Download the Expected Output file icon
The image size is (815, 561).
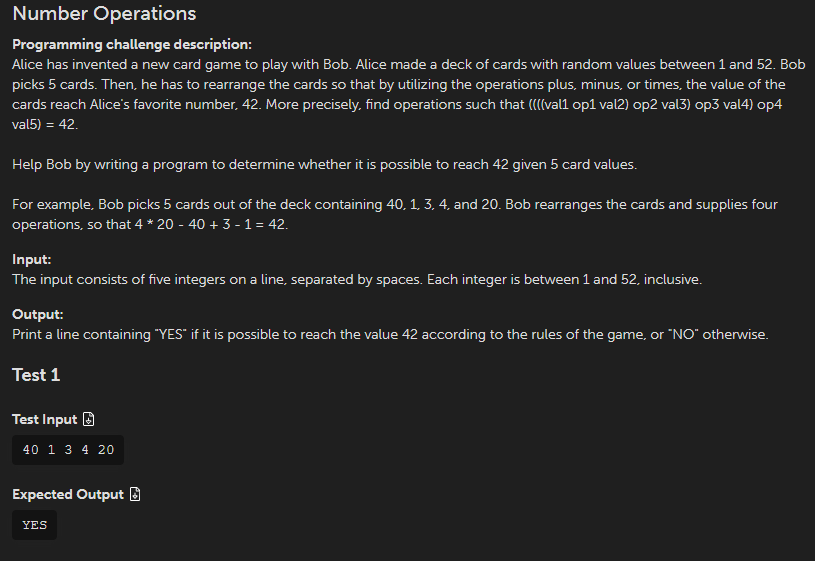pos(135,494)
